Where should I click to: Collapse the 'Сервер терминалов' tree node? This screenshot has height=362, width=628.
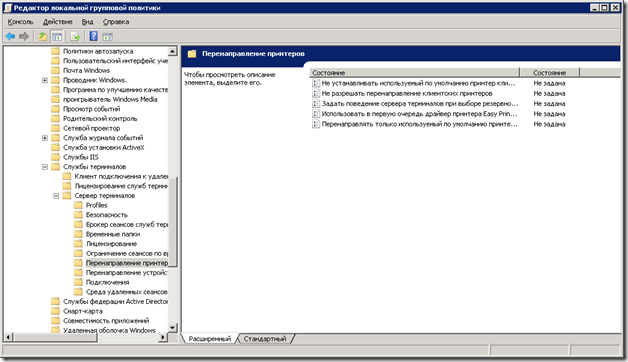(56, 195)
